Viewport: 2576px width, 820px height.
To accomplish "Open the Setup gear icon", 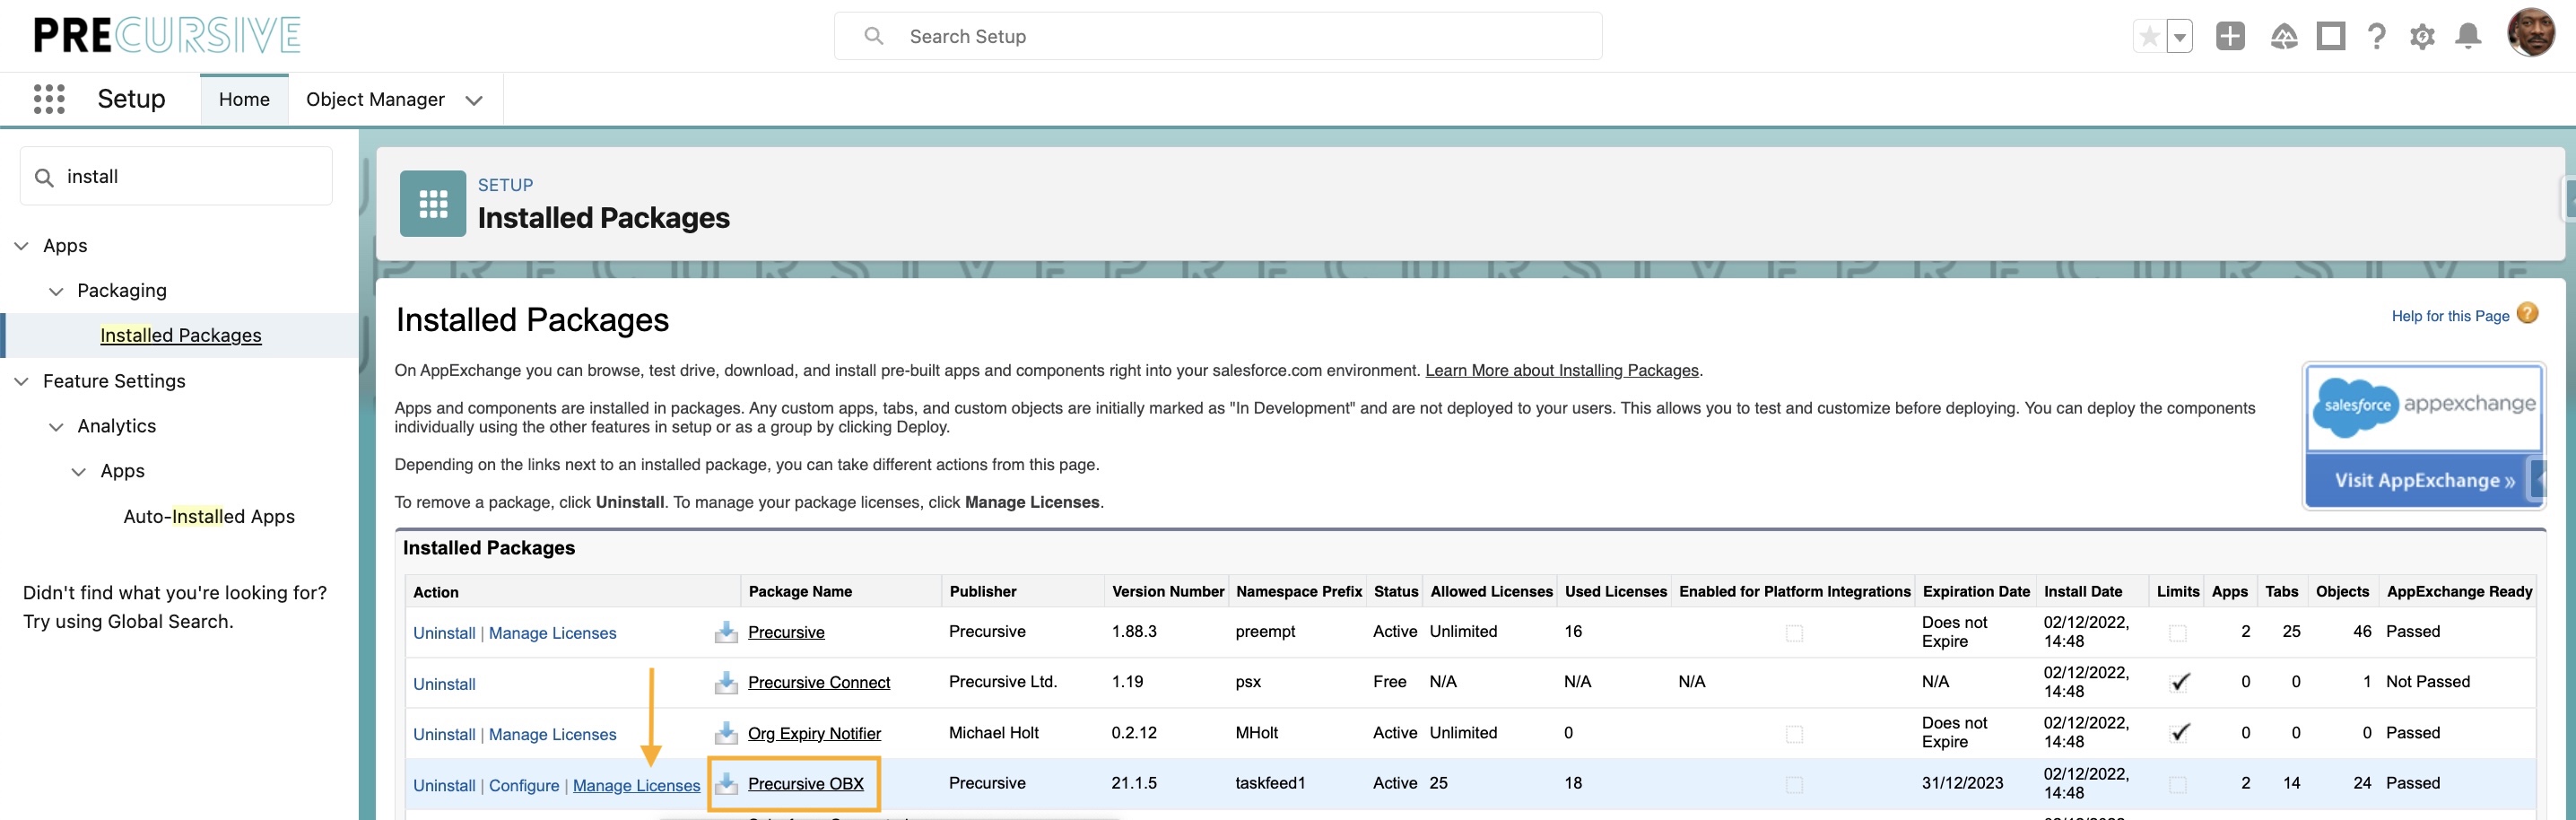I will (2423, 36).
